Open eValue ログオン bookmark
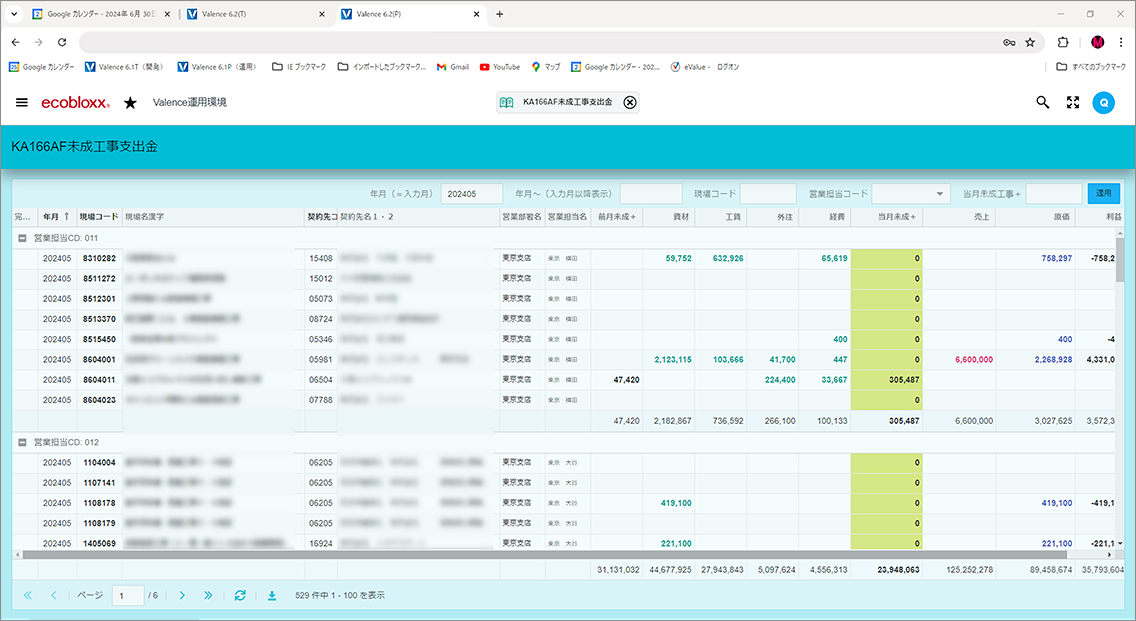Viewport: 1136px width, 621px height. click(x=705, y=67)
